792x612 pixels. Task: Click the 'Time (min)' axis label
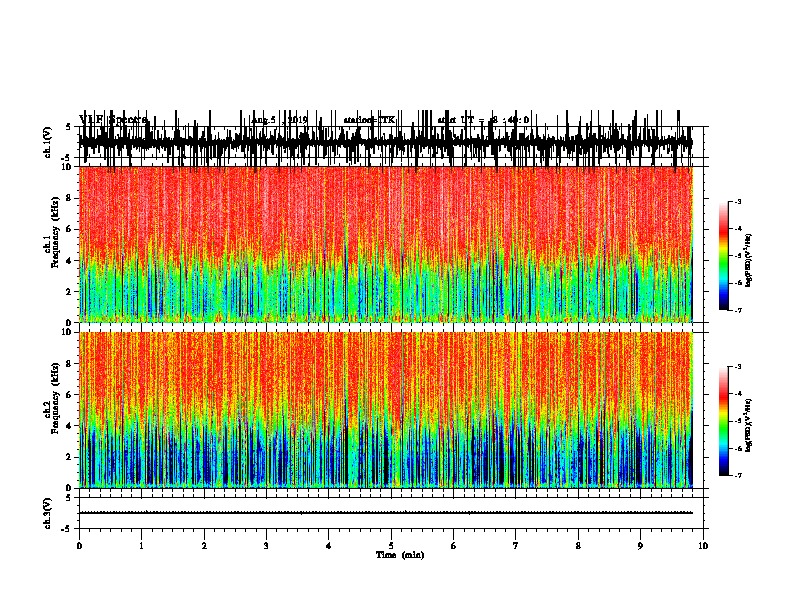click(400, 555)
